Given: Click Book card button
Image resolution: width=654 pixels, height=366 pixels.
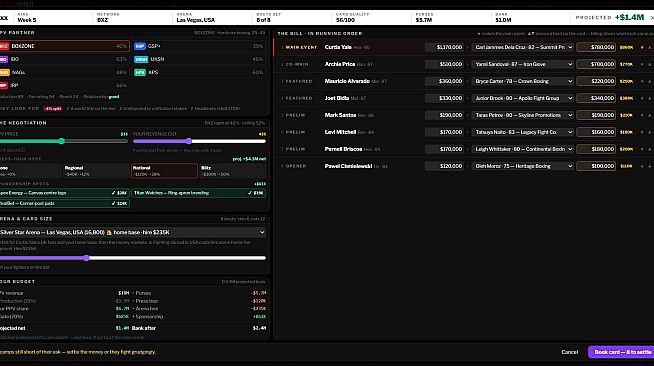Looking at the screenshot, I should 621,352.
